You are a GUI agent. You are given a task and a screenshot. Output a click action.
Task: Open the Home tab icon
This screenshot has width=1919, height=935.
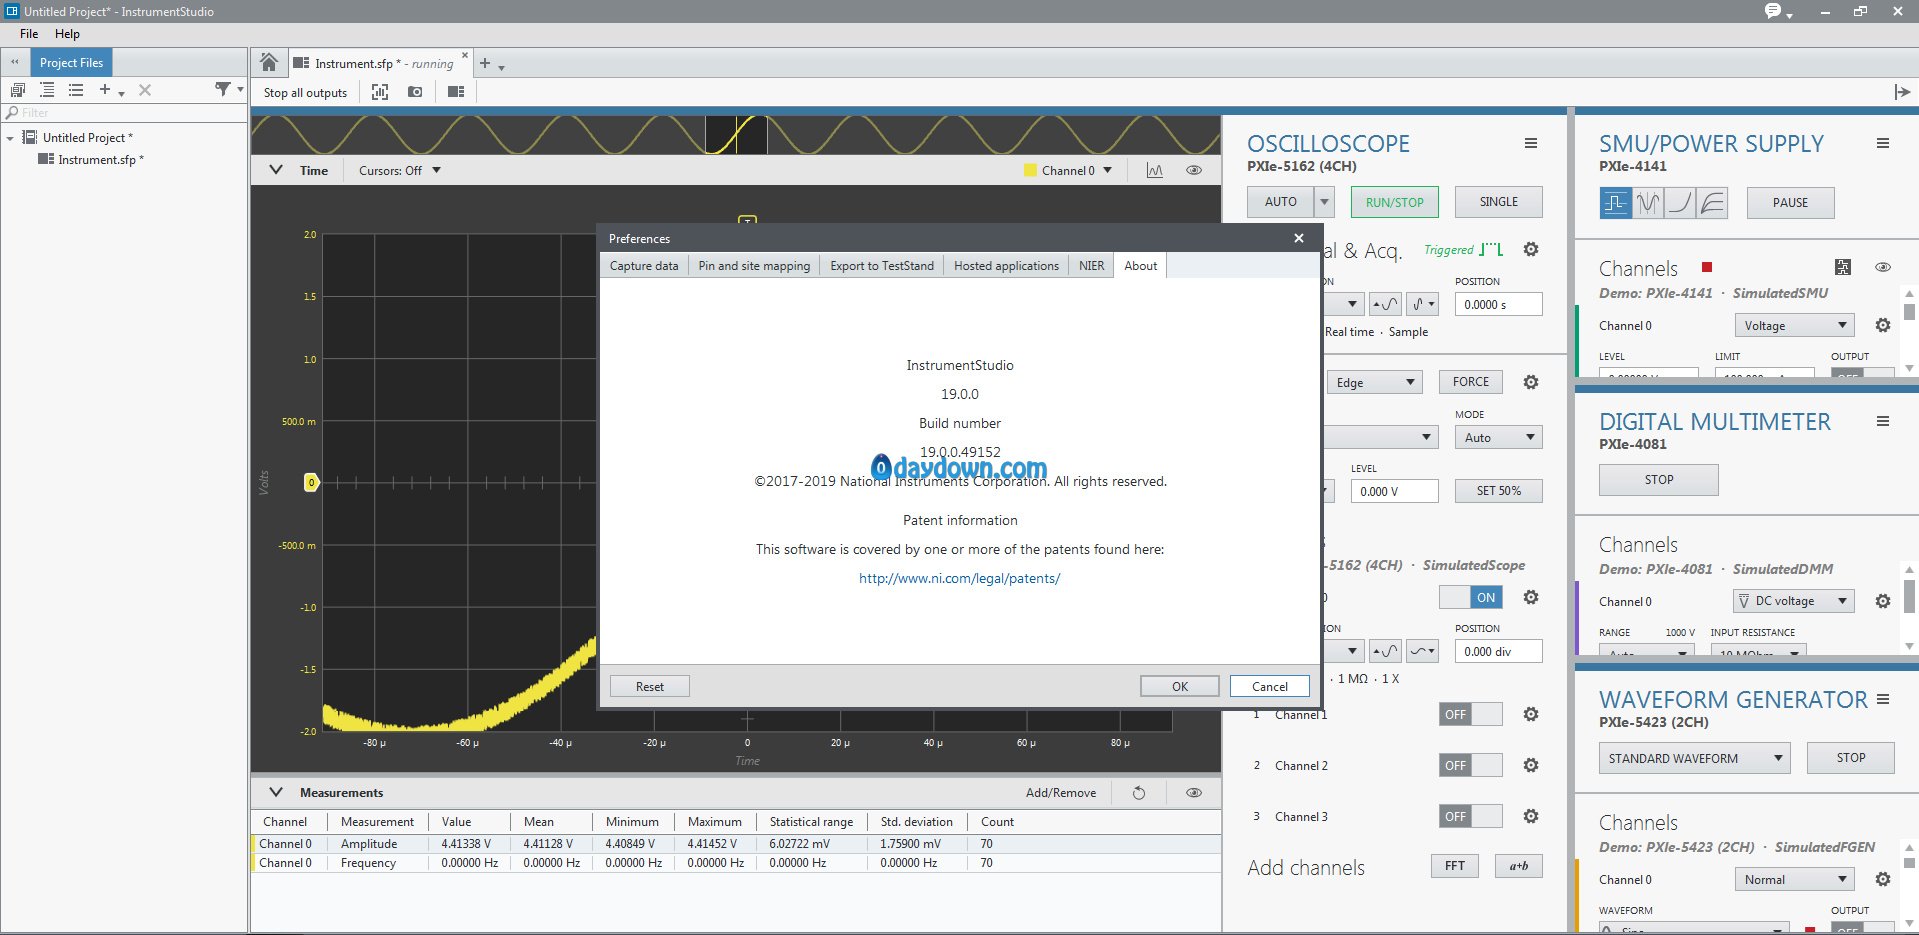point(268,63)
